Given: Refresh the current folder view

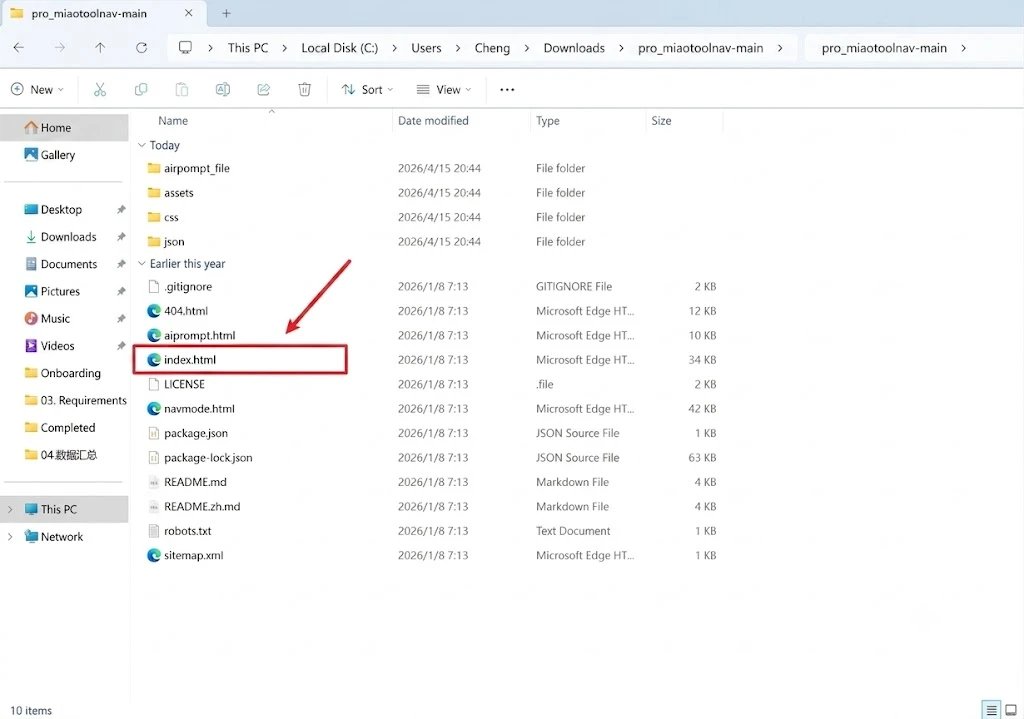Looking at the screenshot, I should [x=141, y=48].
